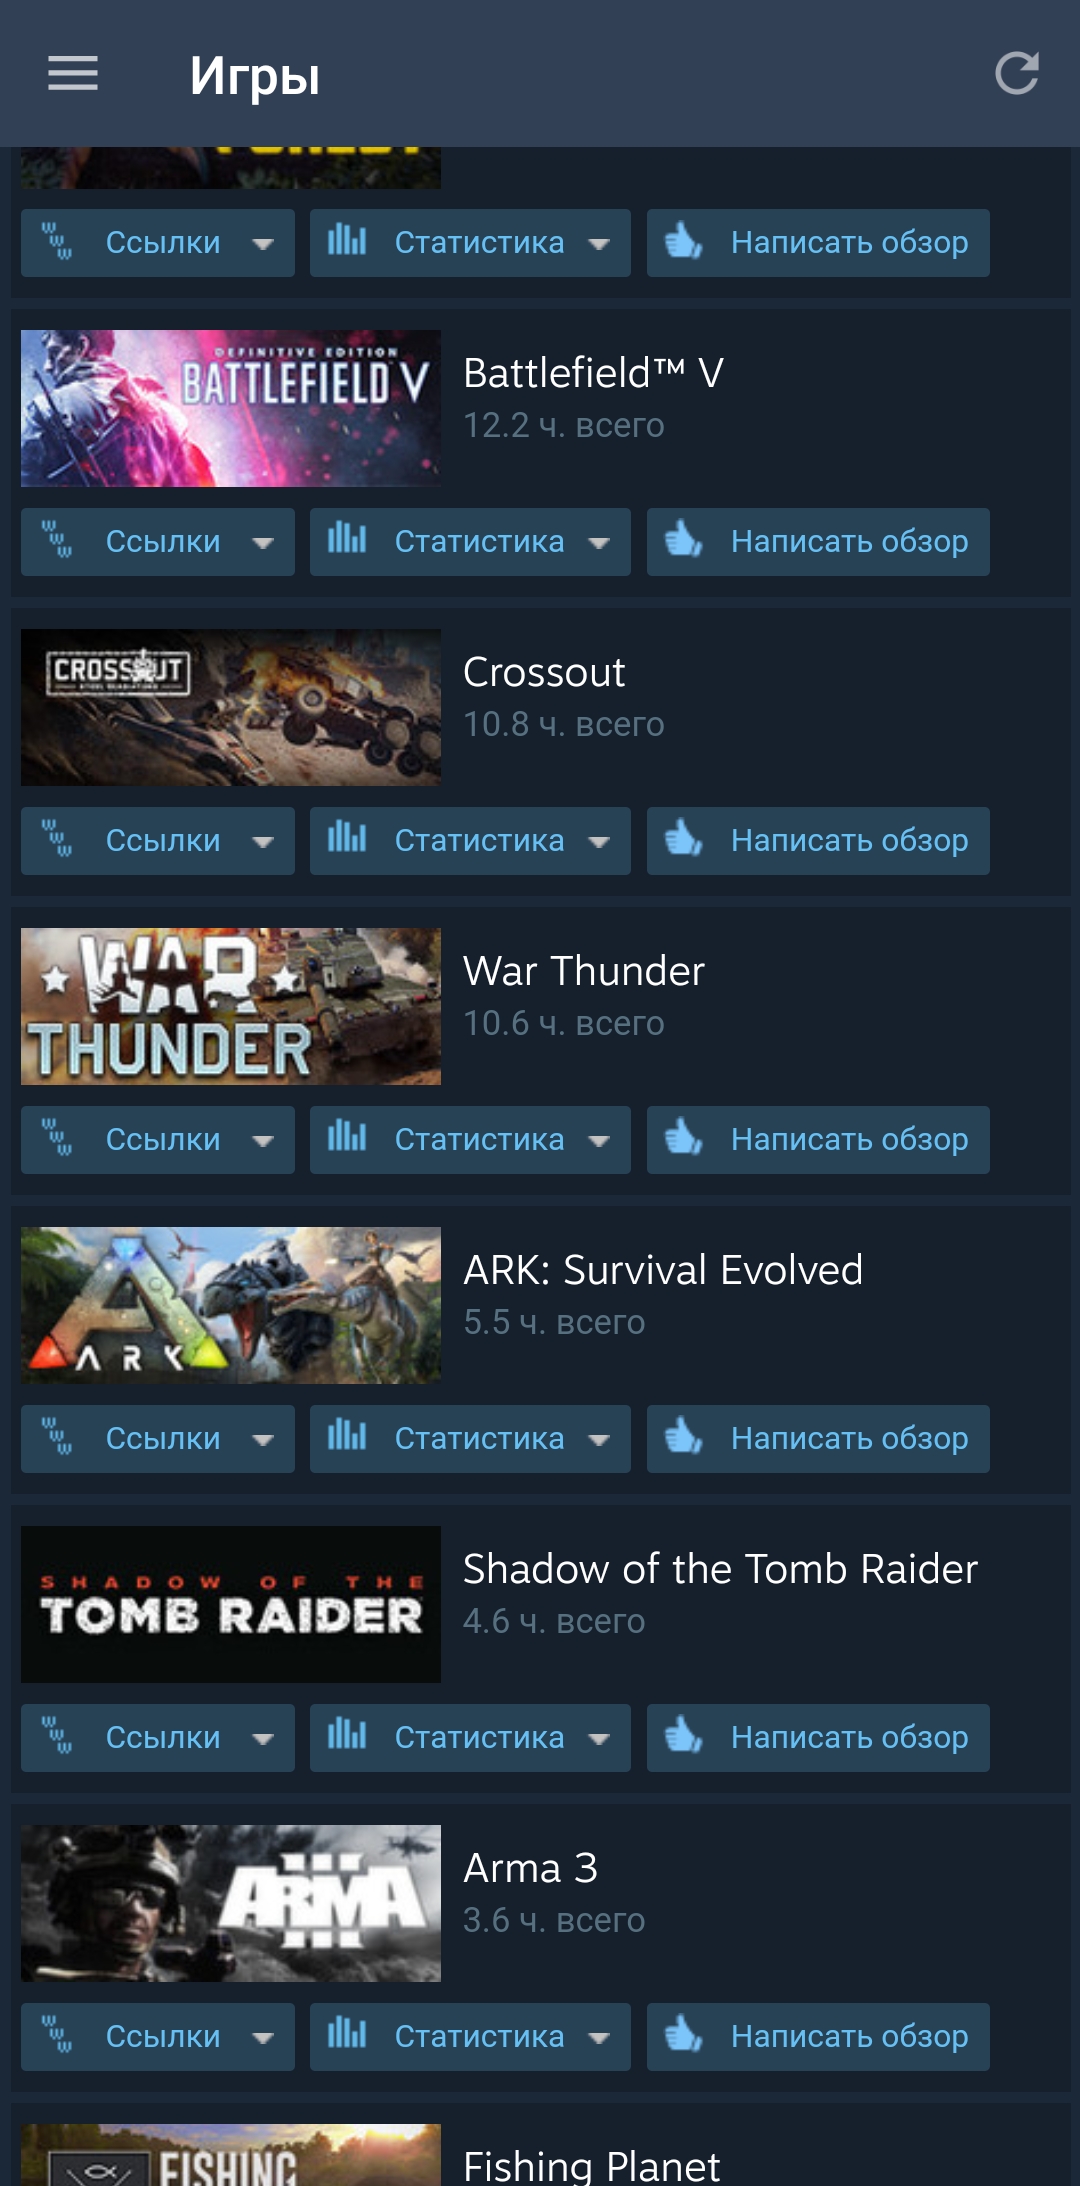Viewport: 1080px width, 2186px height.
Task: Expand Ссылки dropdown for Crossout
Action: [x=158, y=841]
